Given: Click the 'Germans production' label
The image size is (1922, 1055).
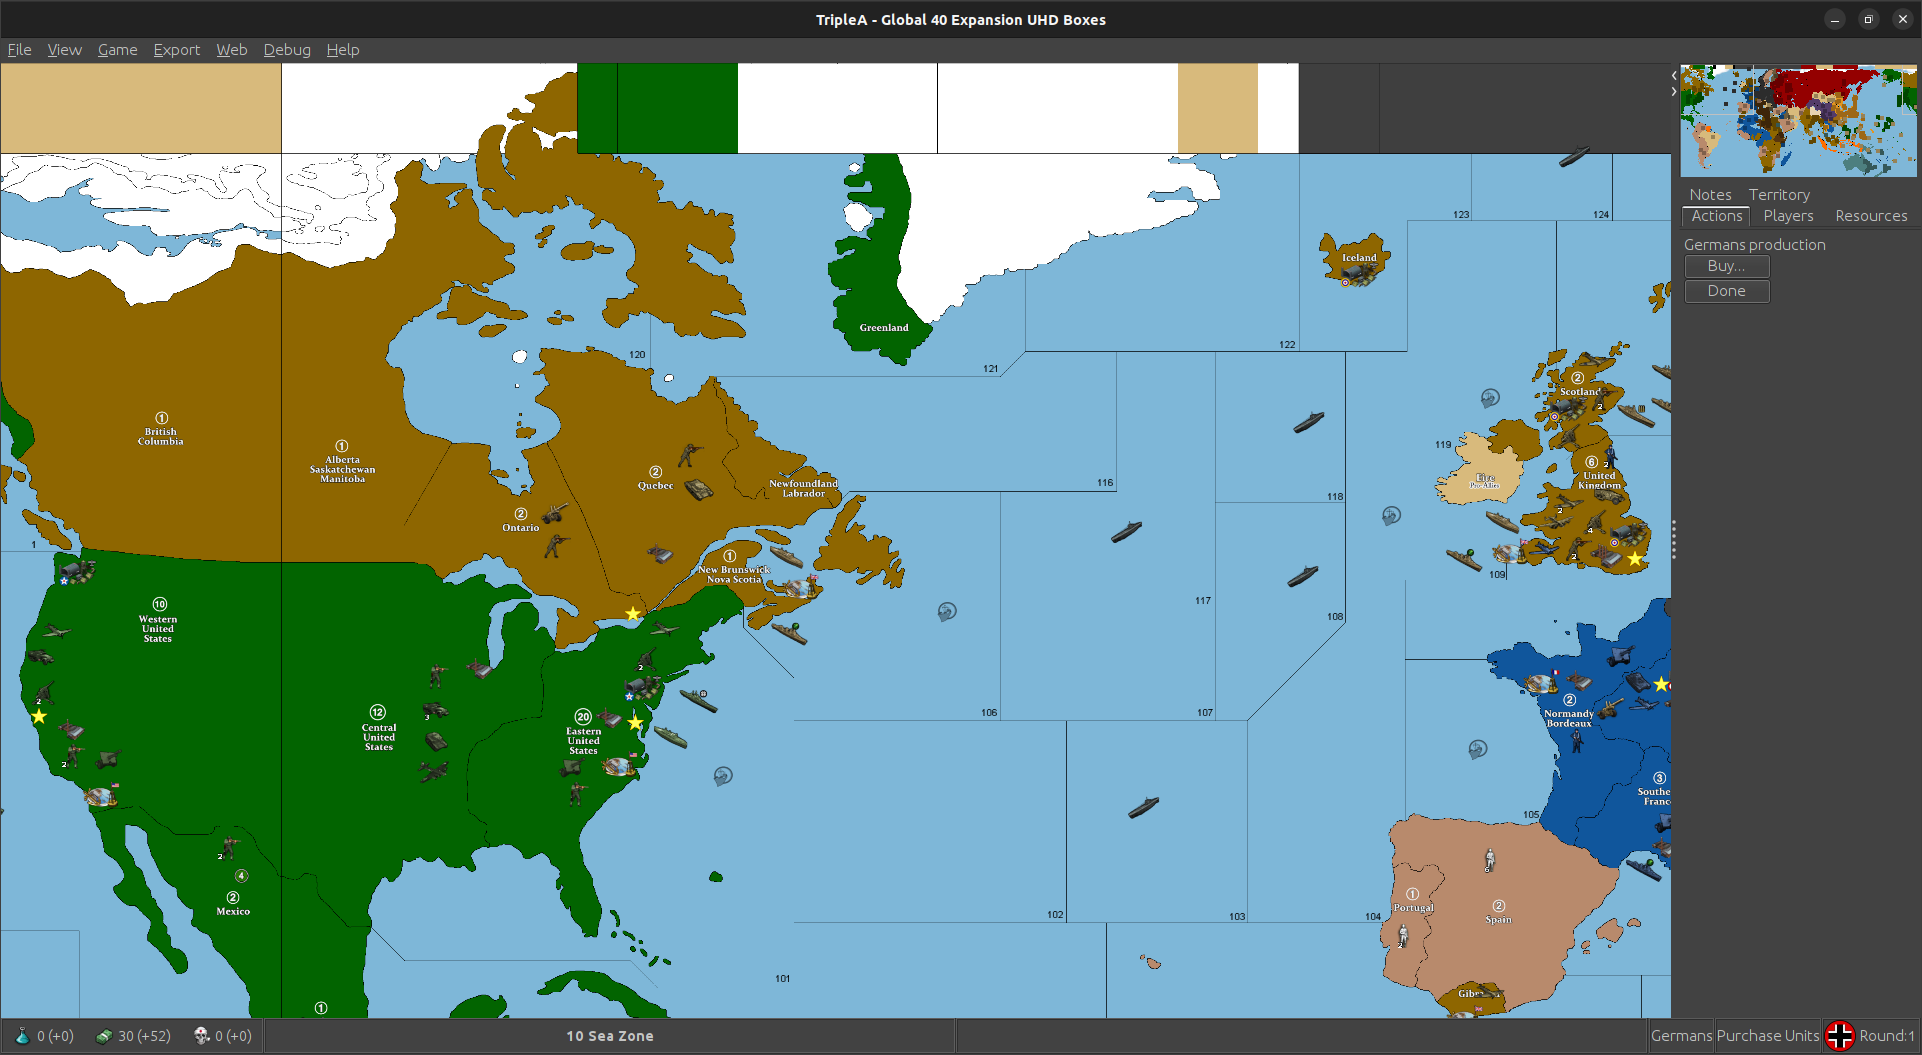Looking at the screenshot, I should [x=1754, y=245].
